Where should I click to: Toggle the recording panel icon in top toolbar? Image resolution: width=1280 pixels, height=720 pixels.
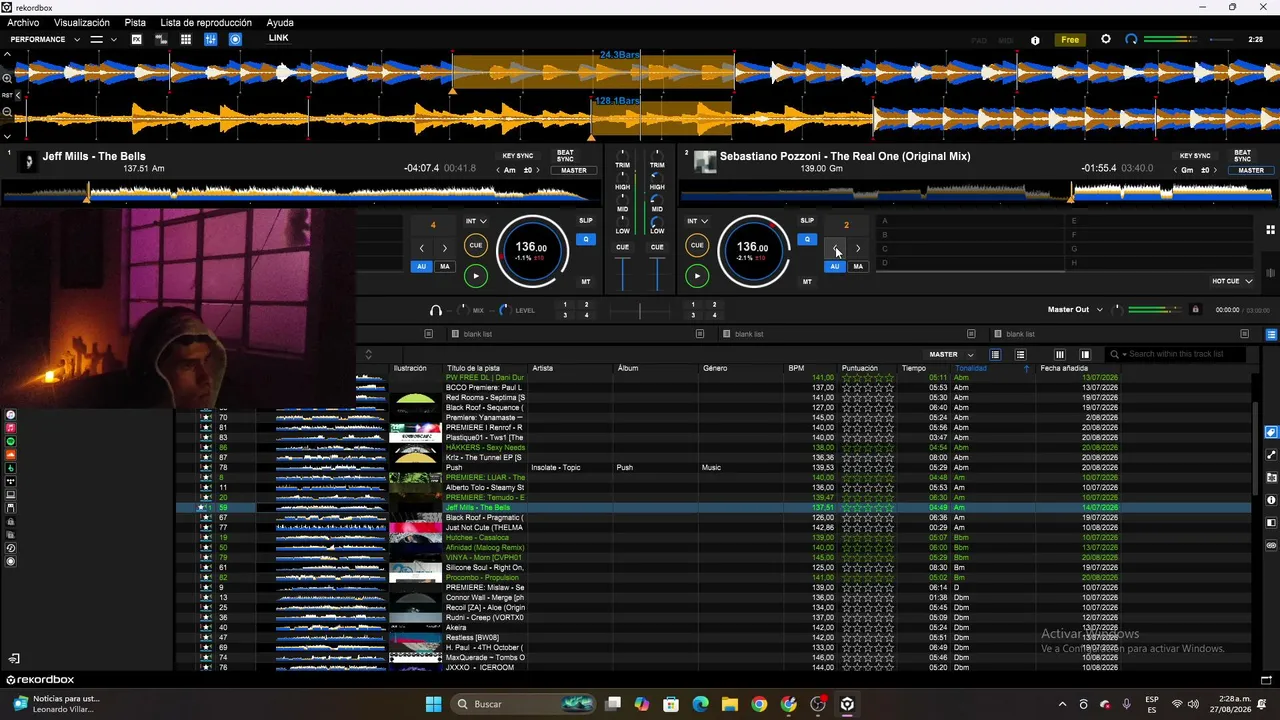pos(235,39)
